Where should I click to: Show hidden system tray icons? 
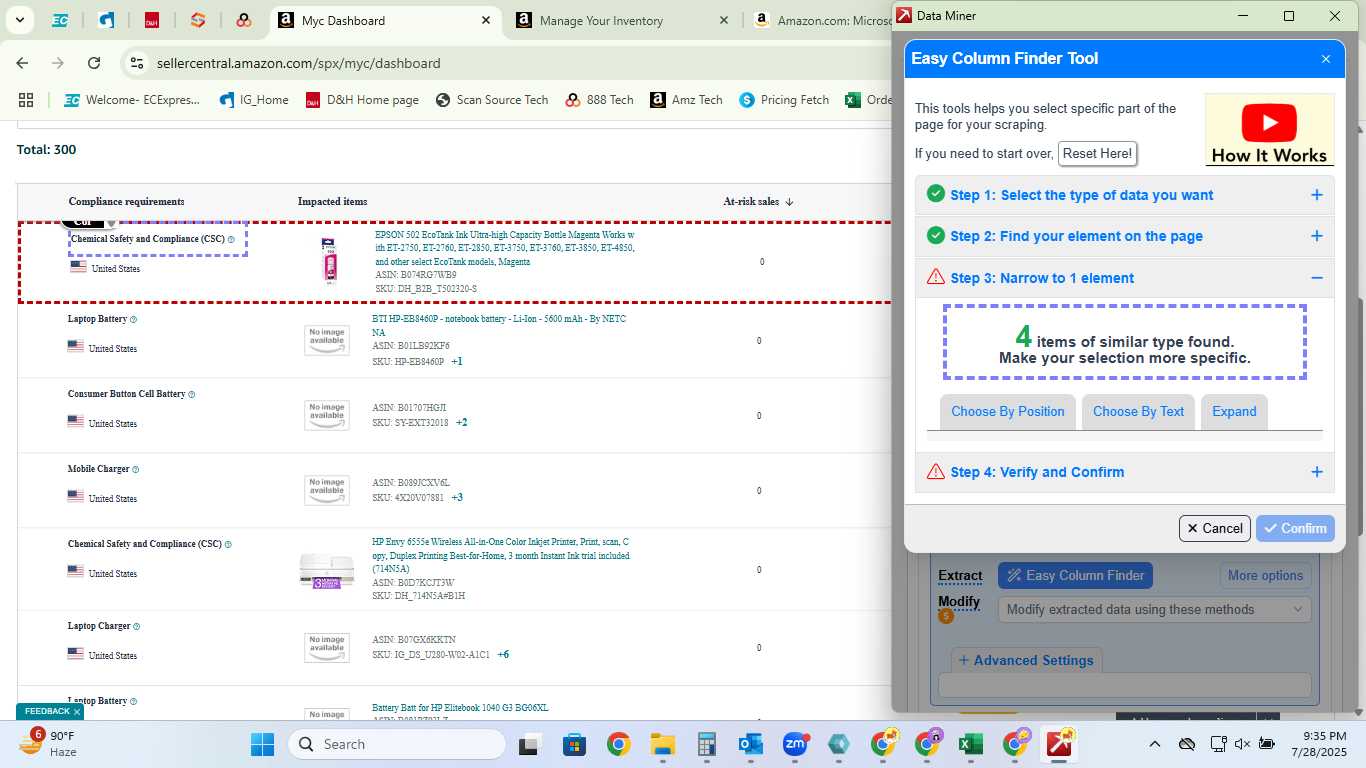coord(1155,744)
